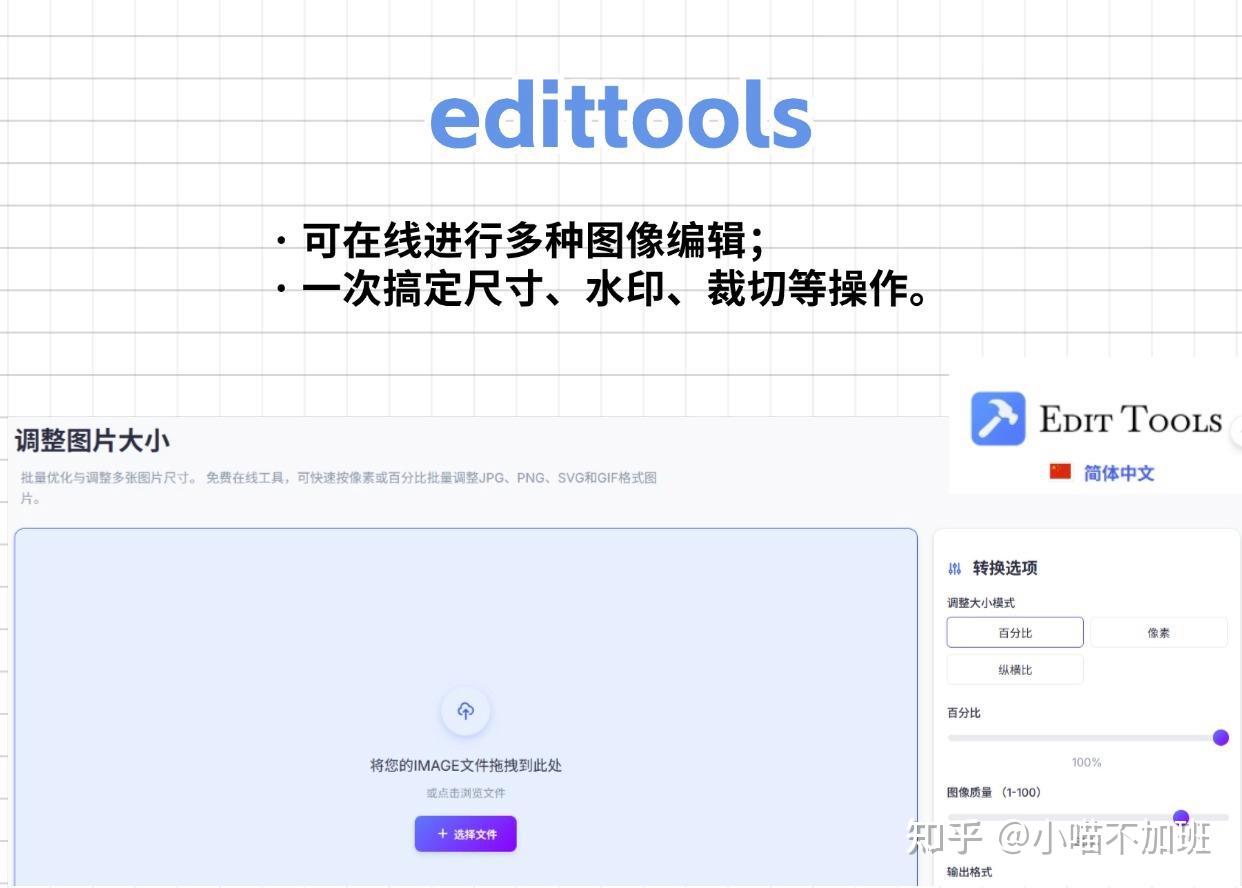The width and height of the screenshot is (1242, 888).
Task: Click the 或点击浏览文件 browse link
Action: pos(465,792)
